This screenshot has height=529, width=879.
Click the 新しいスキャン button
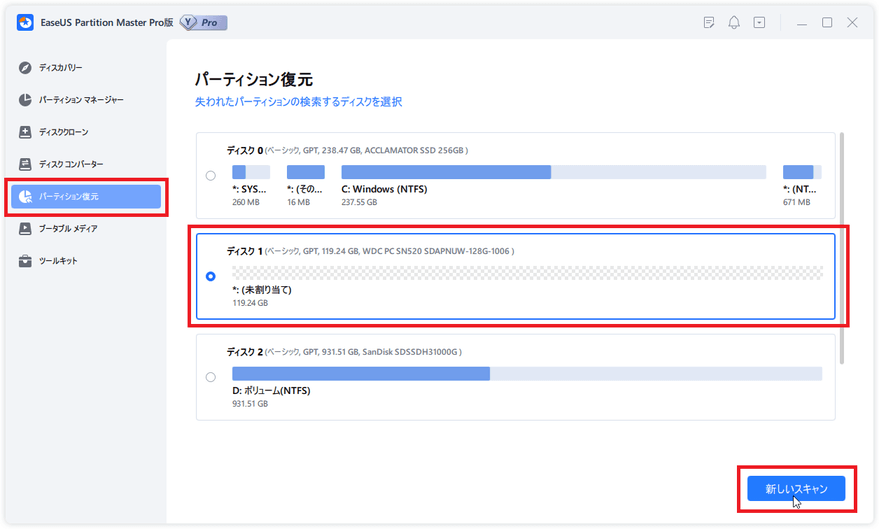(796, 489)
